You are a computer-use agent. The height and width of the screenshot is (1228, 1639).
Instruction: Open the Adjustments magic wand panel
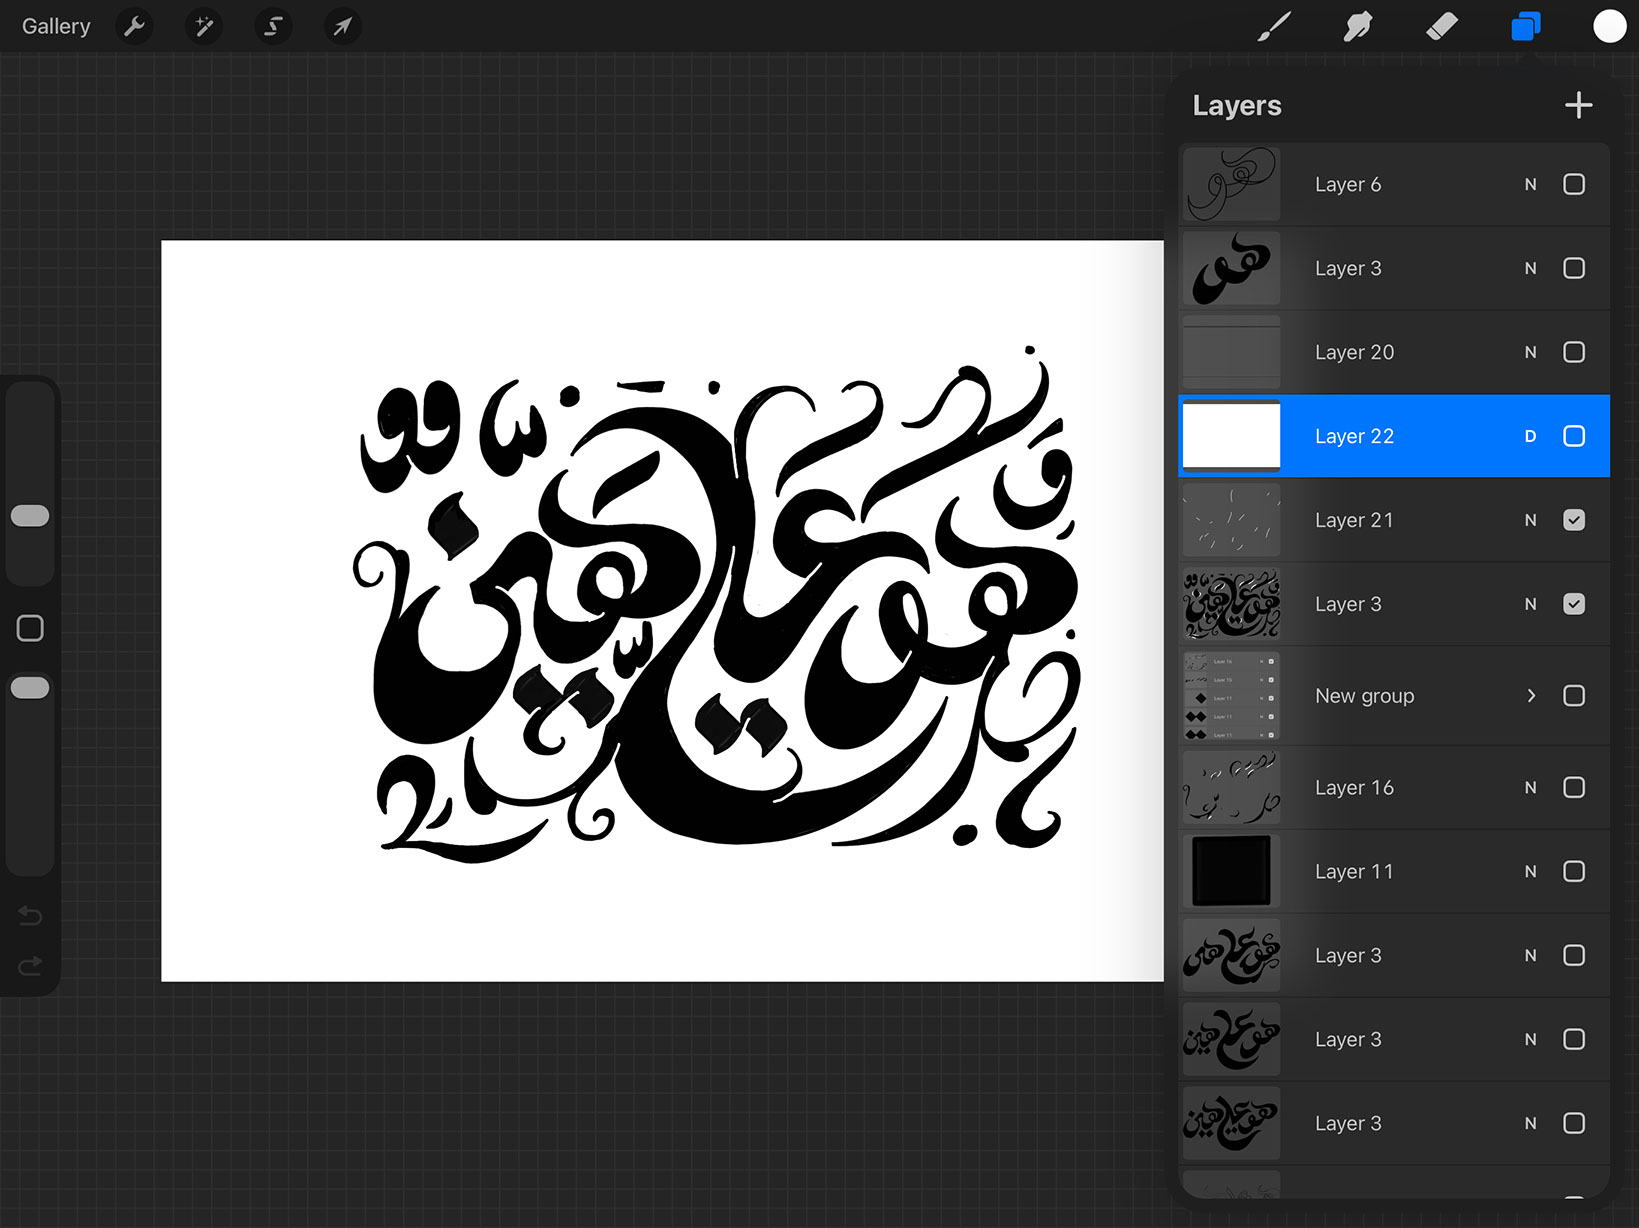(204, 26)
